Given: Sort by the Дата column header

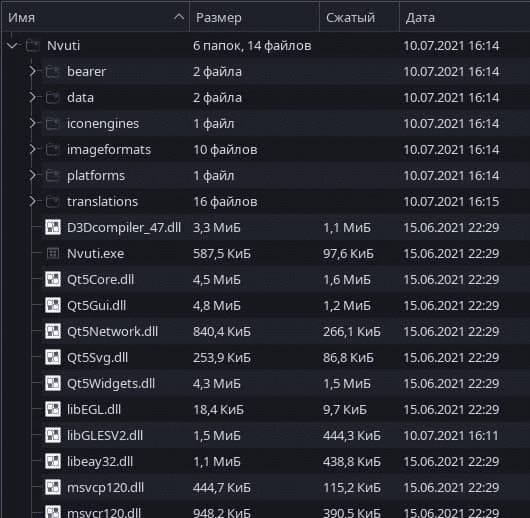Looking at the screenshot, I should pos(465,17).
